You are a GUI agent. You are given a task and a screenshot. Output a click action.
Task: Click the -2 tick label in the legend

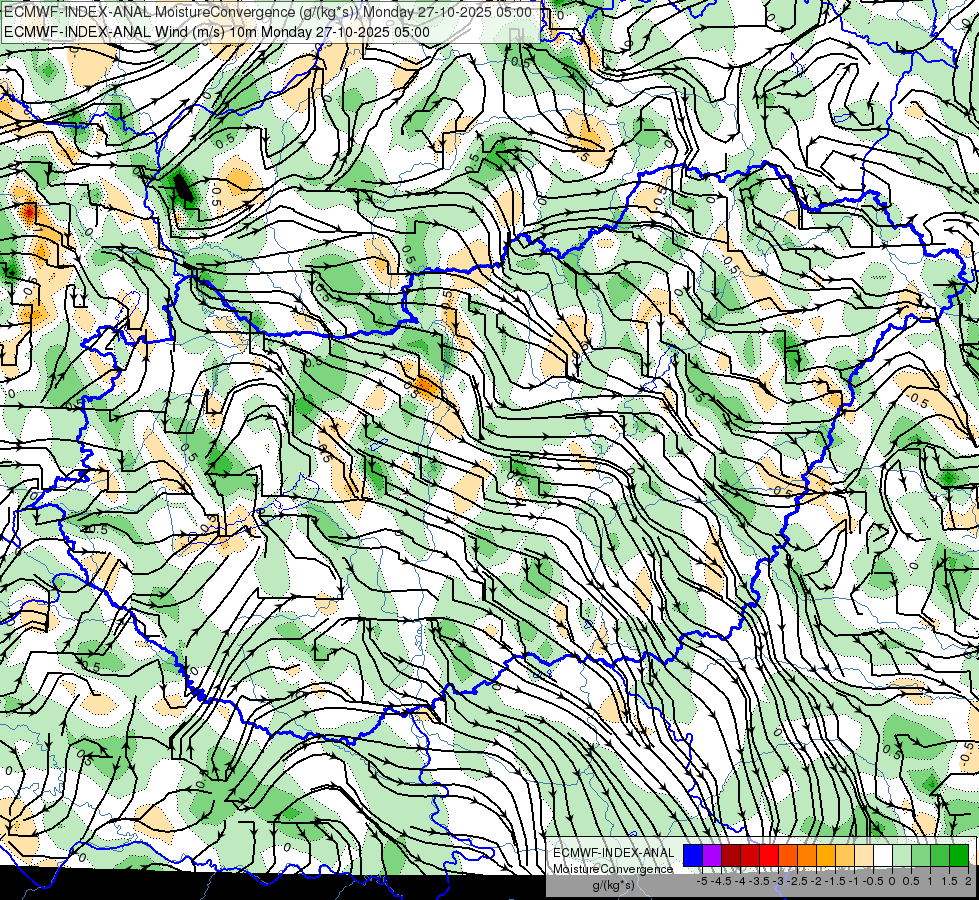(817, 881)
